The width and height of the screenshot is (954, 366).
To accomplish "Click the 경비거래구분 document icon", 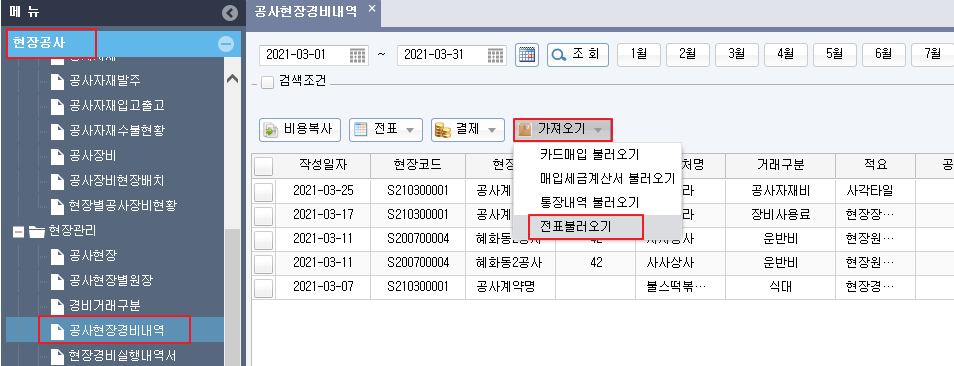I will pos(57,306).
